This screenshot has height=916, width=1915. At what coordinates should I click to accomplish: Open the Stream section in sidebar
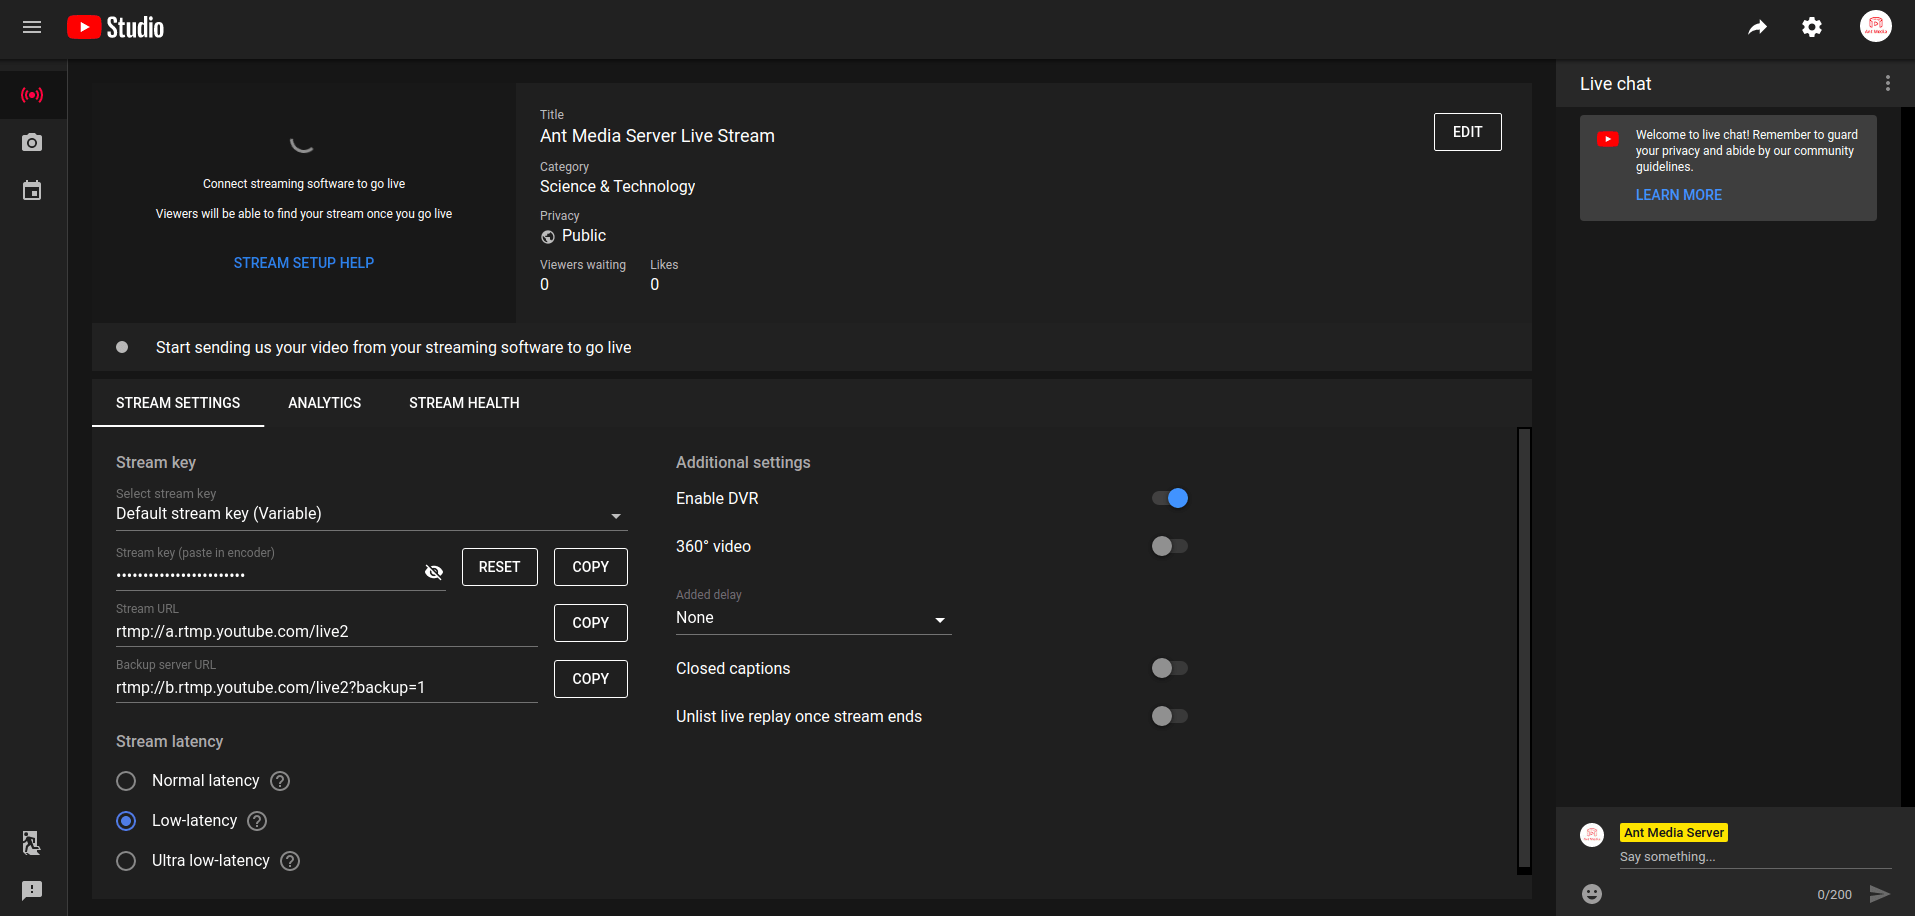pos(32,95)
